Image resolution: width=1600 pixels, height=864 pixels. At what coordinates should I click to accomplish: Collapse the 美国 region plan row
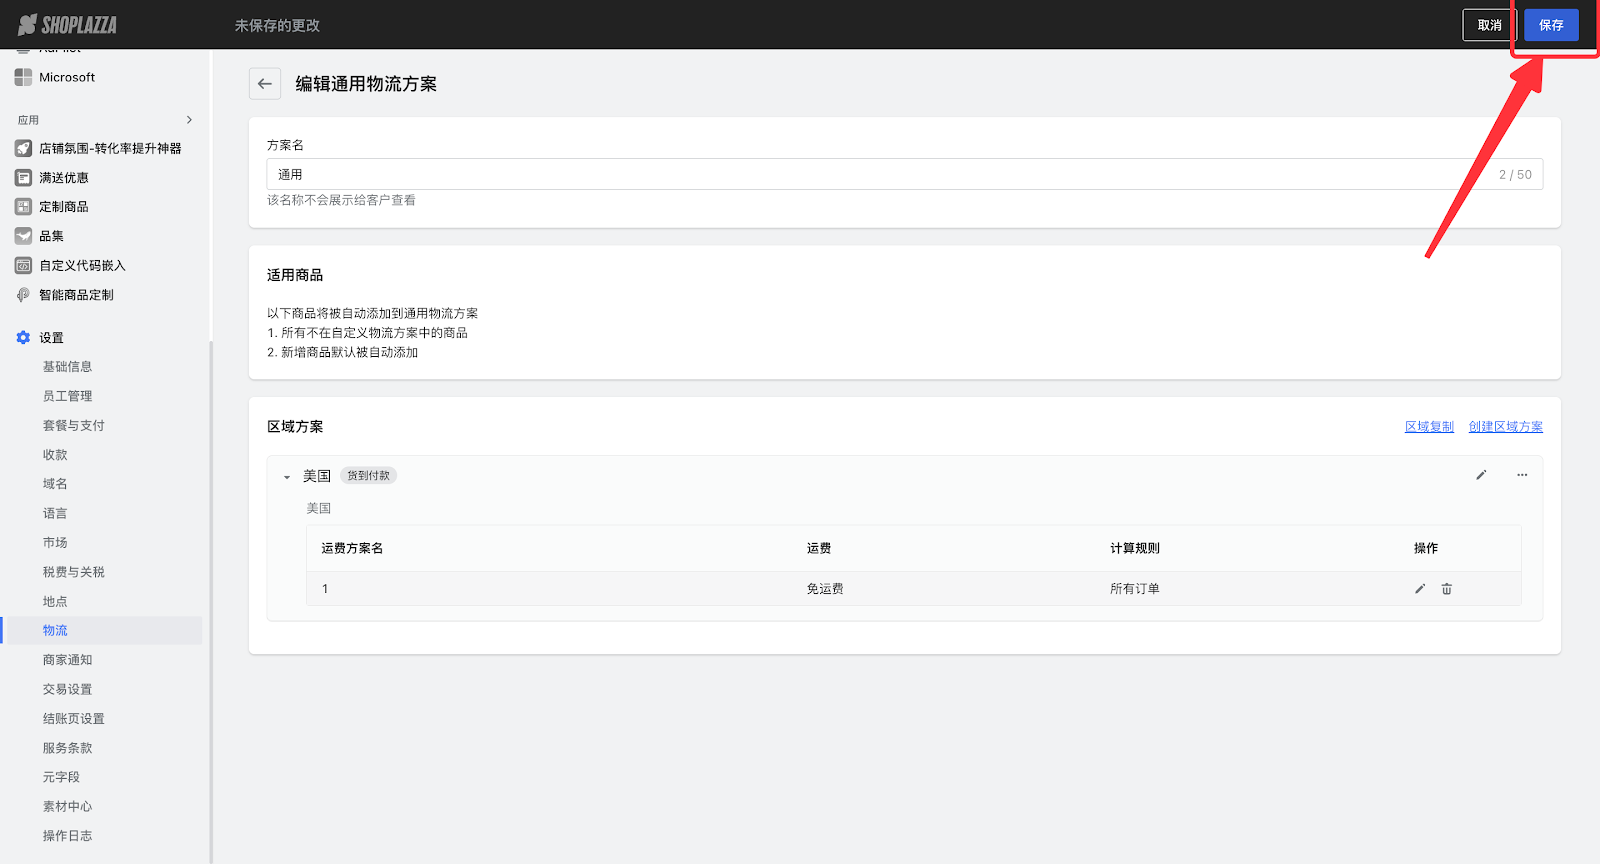287,477
